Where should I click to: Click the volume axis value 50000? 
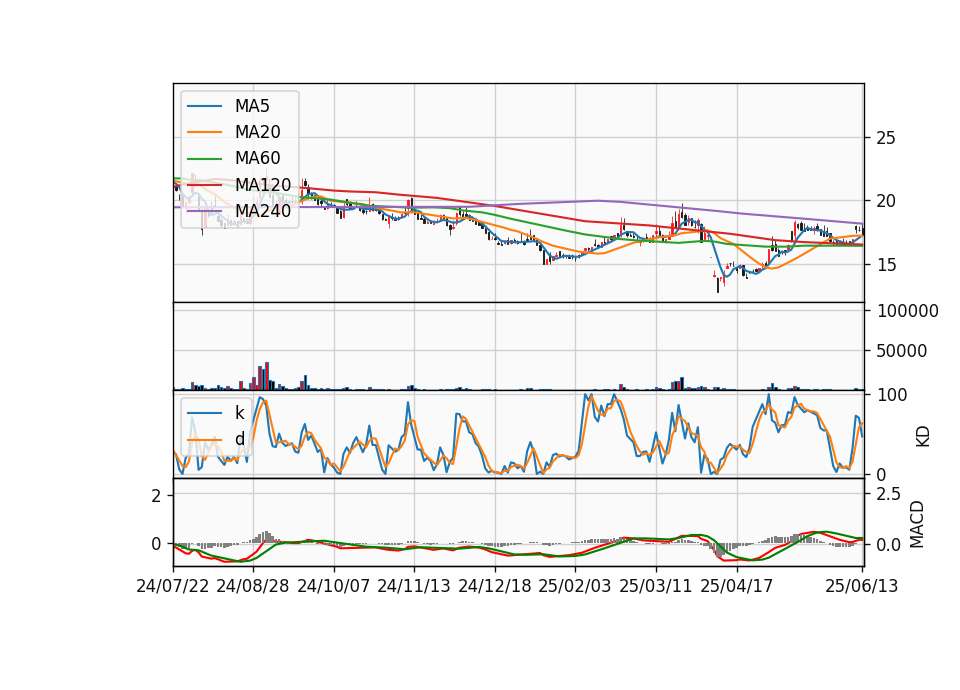[x=902, y=351]
